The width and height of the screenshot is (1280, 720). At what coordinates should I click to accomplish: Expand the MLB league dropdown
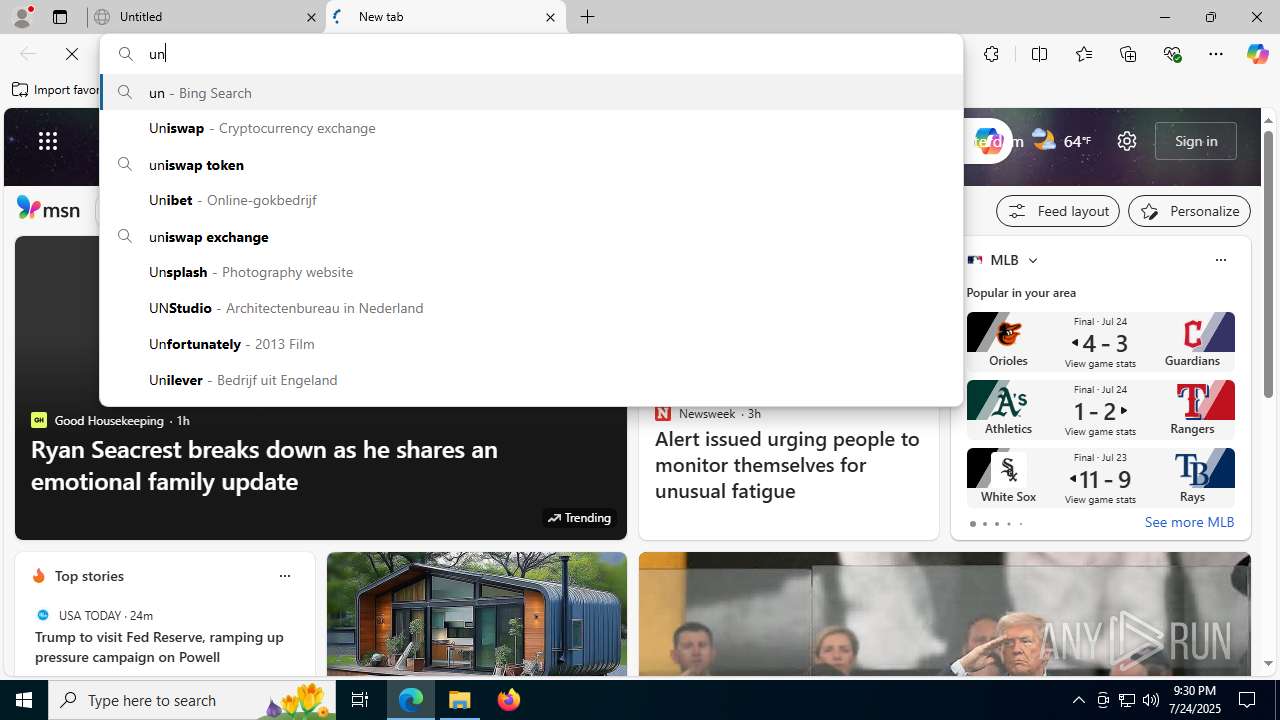coord(1032,260)
